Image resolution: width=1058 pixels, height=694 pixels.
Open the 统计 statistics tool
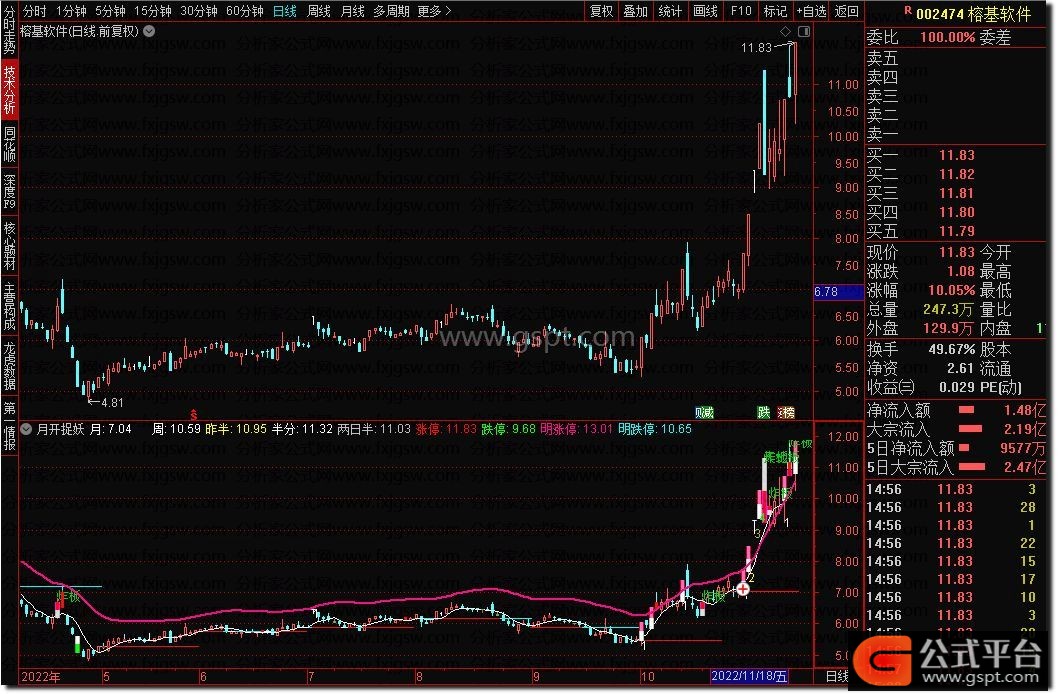point(670,11)
